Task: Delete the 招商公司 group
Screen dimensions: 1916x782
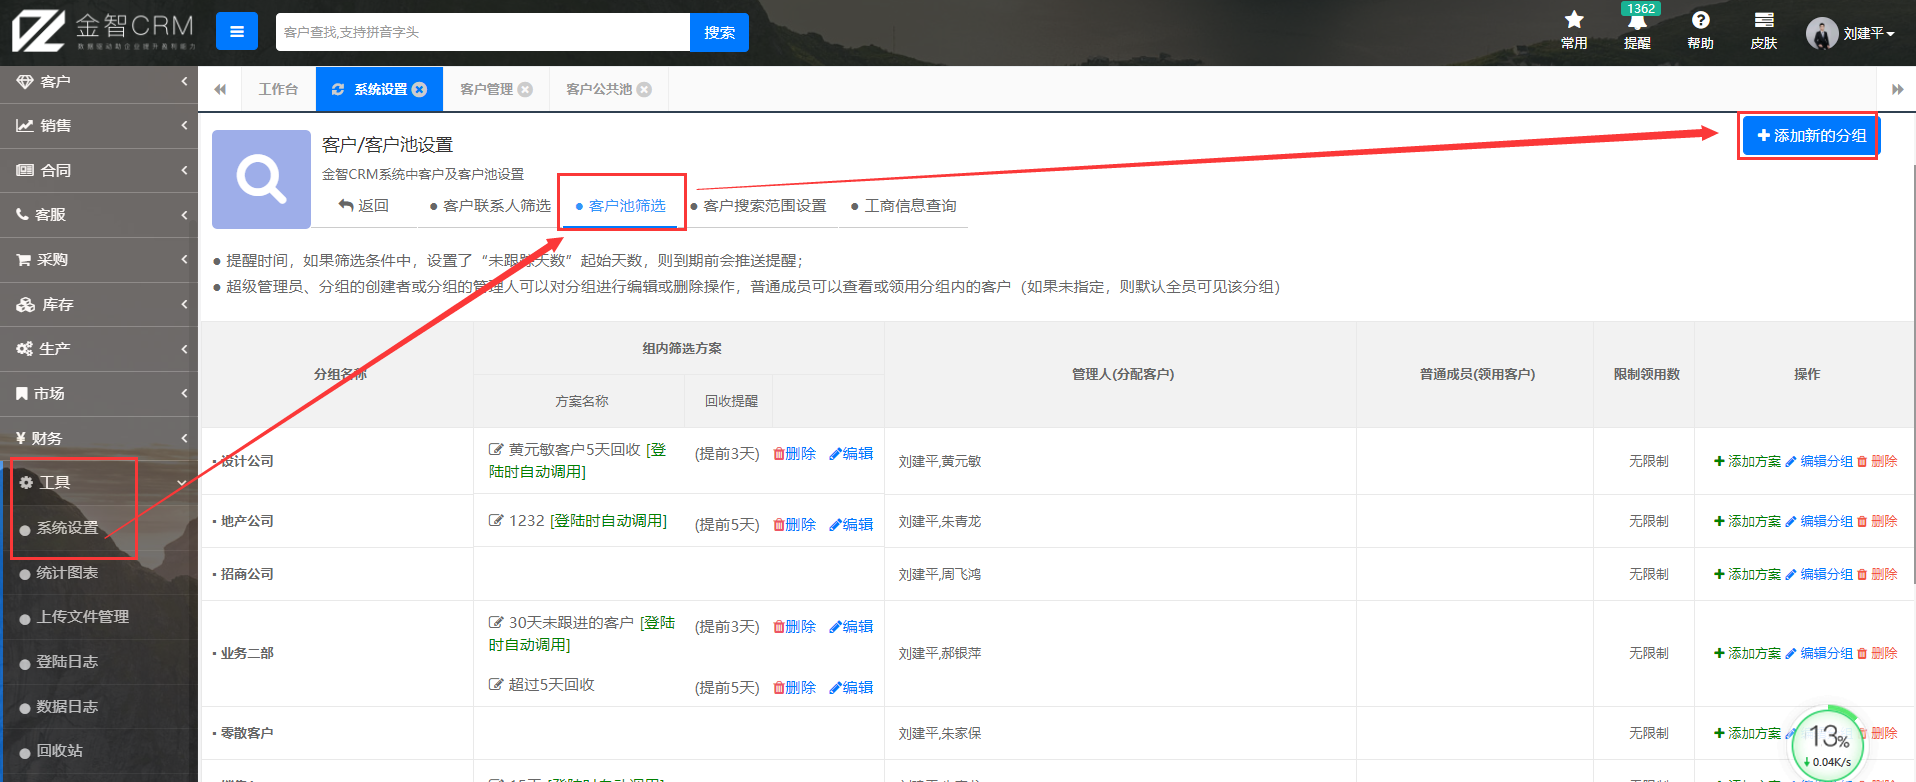Action: tap(1877, 575)
